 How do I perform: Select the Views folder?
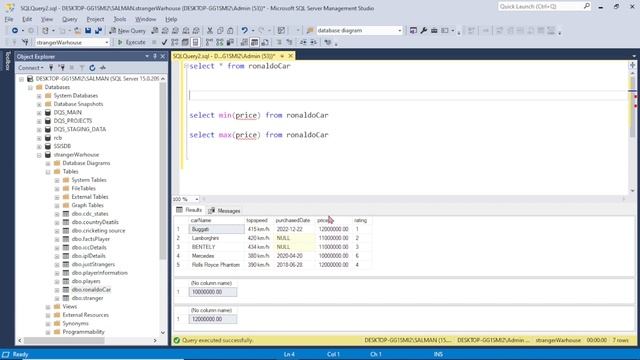point(69,307)
